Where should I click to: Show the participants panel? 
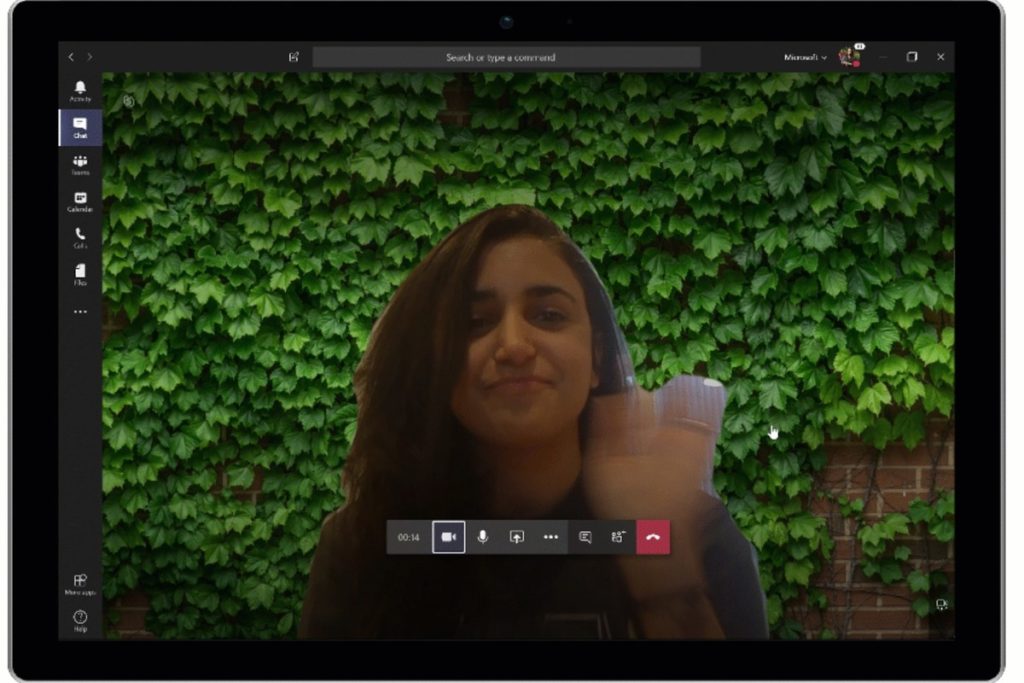[x=618, y=537]
